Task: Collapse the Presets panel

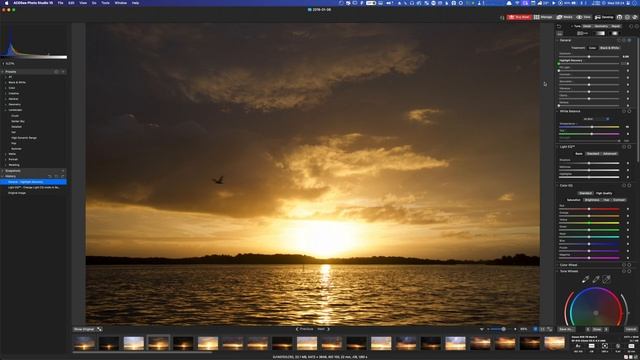Action: pyautogui.click(x=3, y=72)
